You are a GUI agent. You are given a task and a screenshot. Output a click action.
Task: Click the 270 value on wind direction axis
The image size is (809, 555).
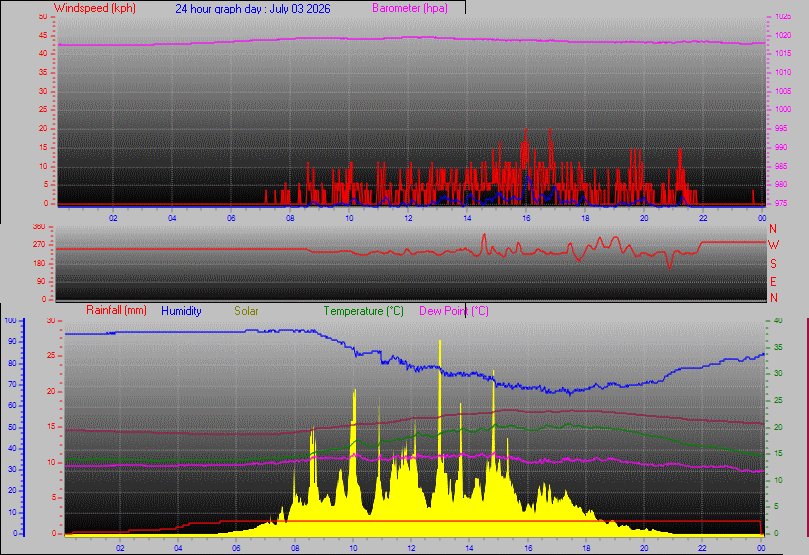[x=39, y=244]
